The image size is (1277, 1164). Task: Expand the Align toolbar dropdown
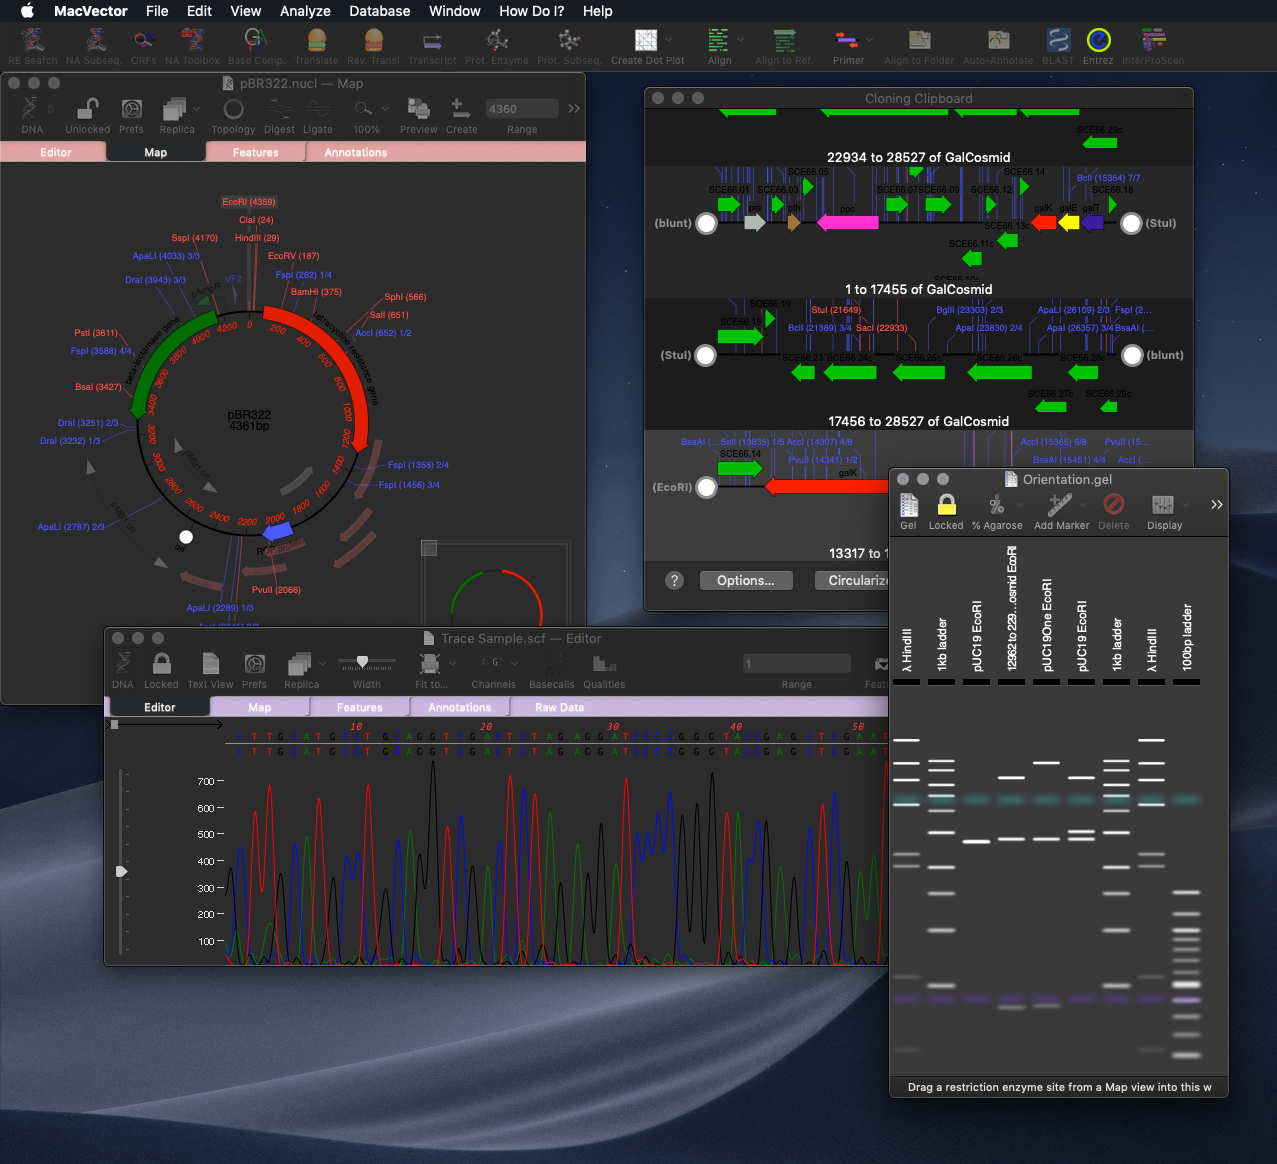(x=741, y=40)
